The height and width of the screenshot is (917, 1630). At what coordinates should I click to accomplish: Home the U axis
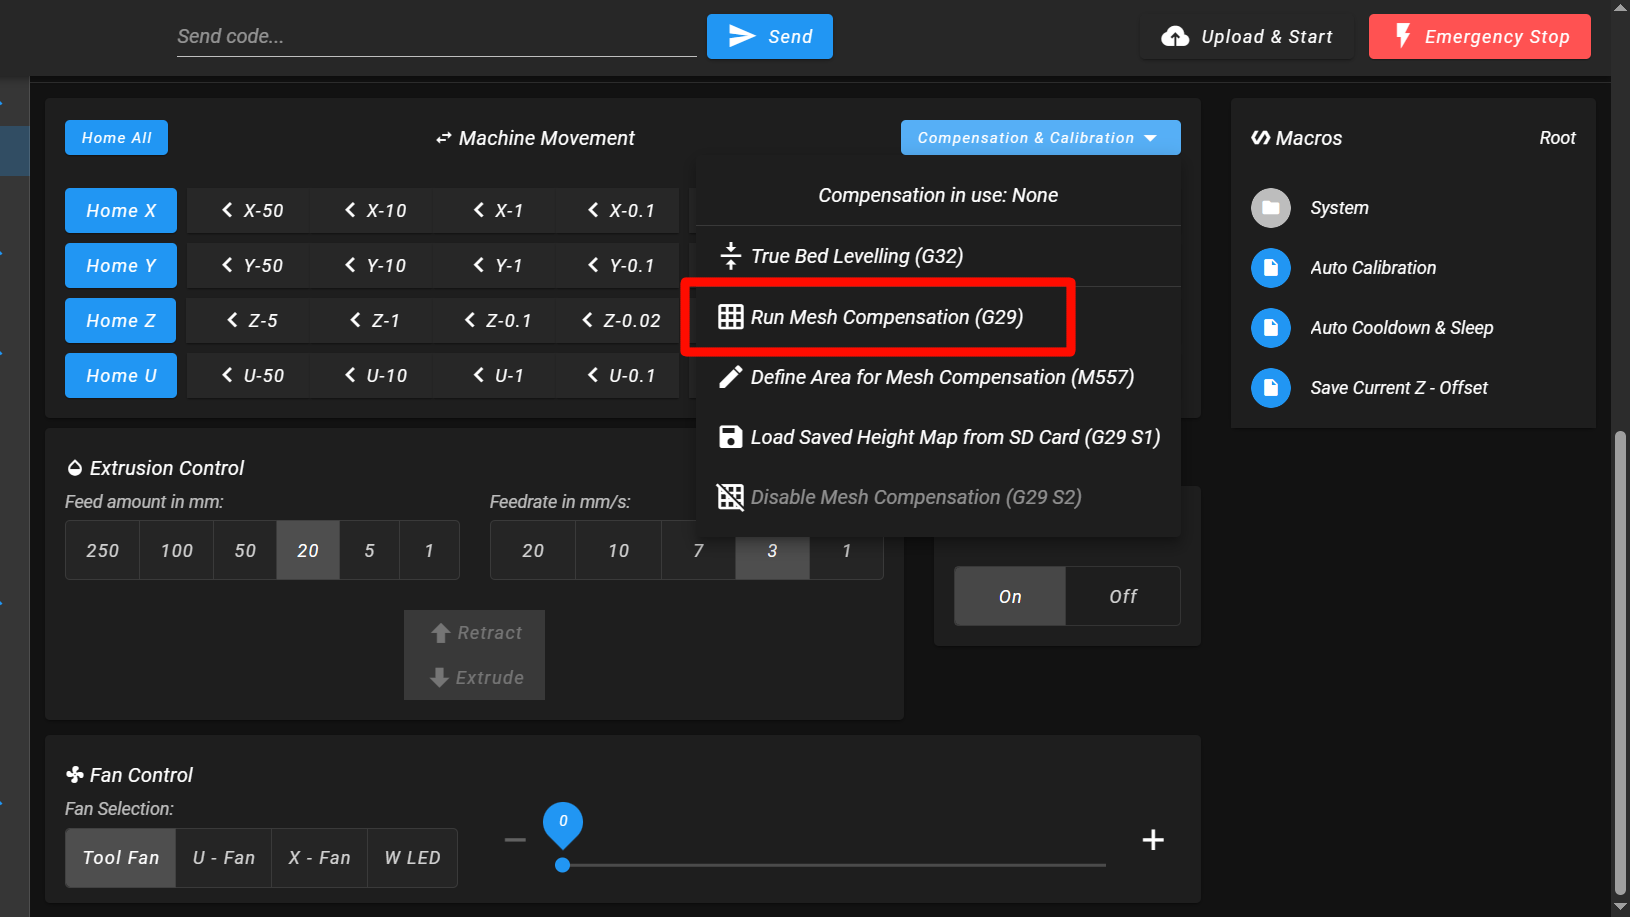click(x=121, y=376)
